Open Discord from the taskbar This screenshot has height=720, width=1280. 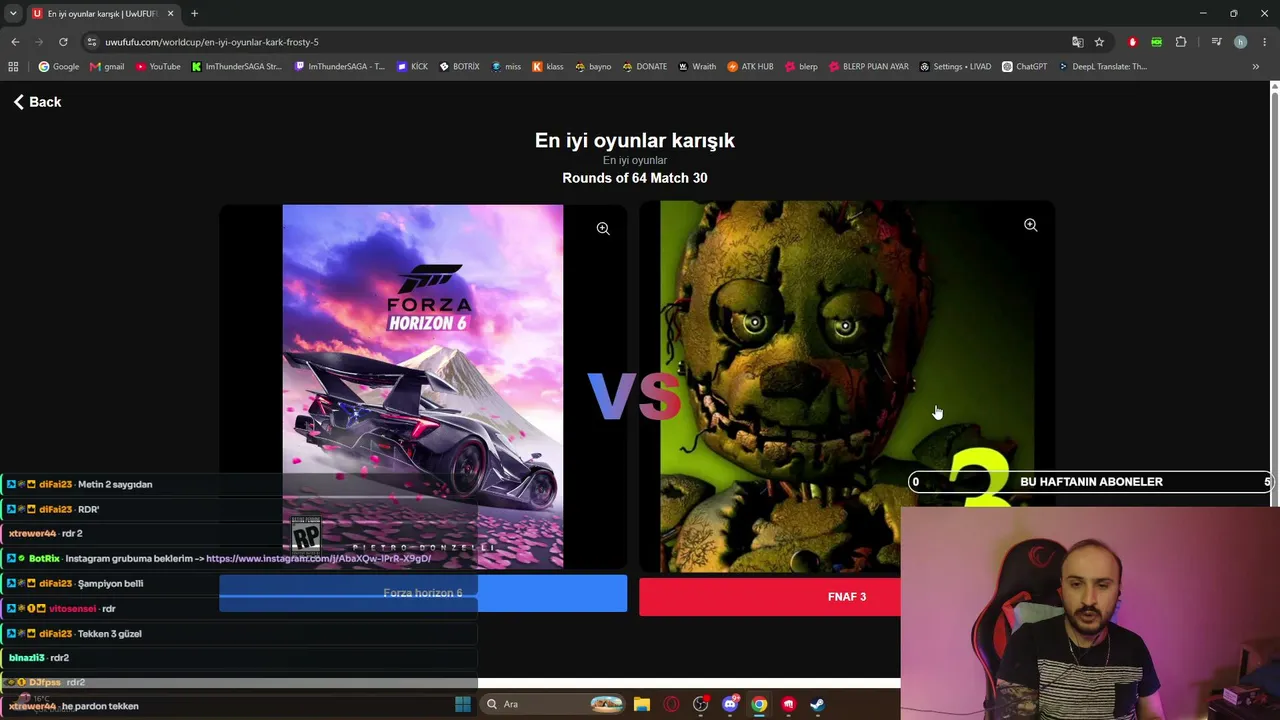click(x=730, y=704)
